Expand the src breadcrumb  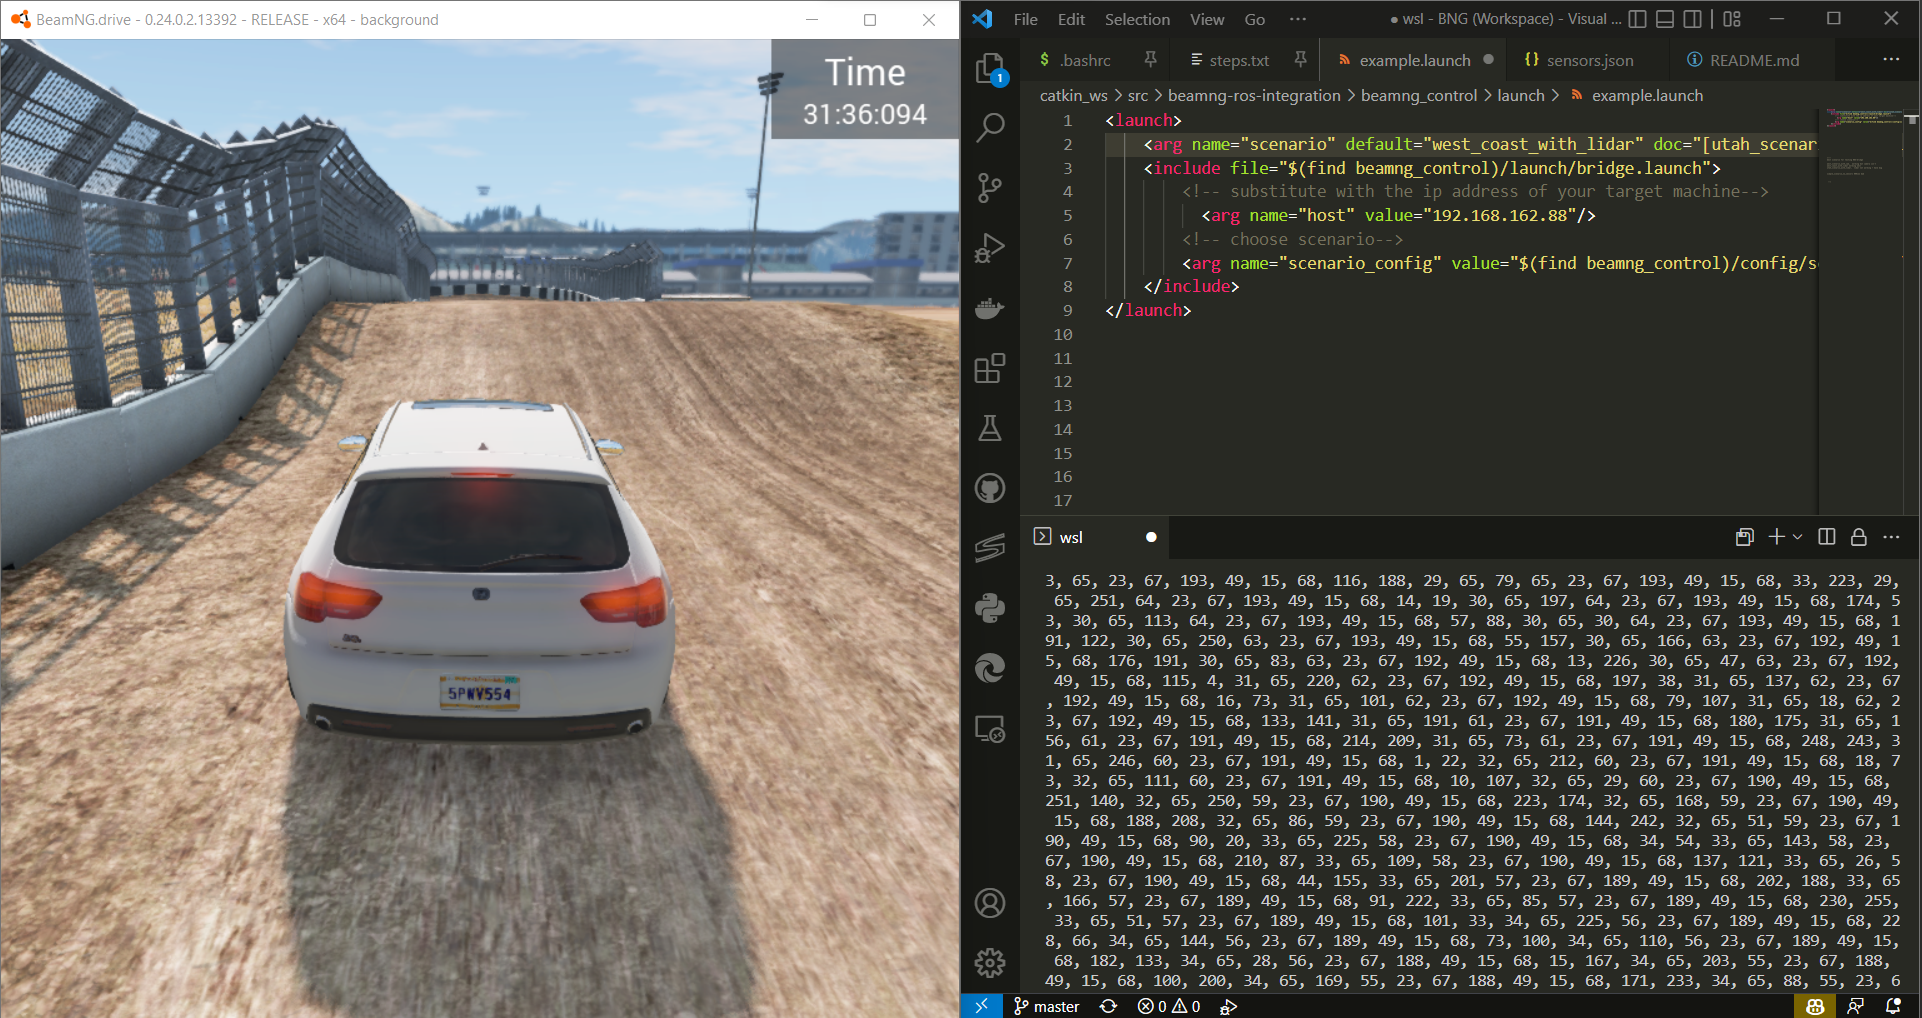(1138, 95)
